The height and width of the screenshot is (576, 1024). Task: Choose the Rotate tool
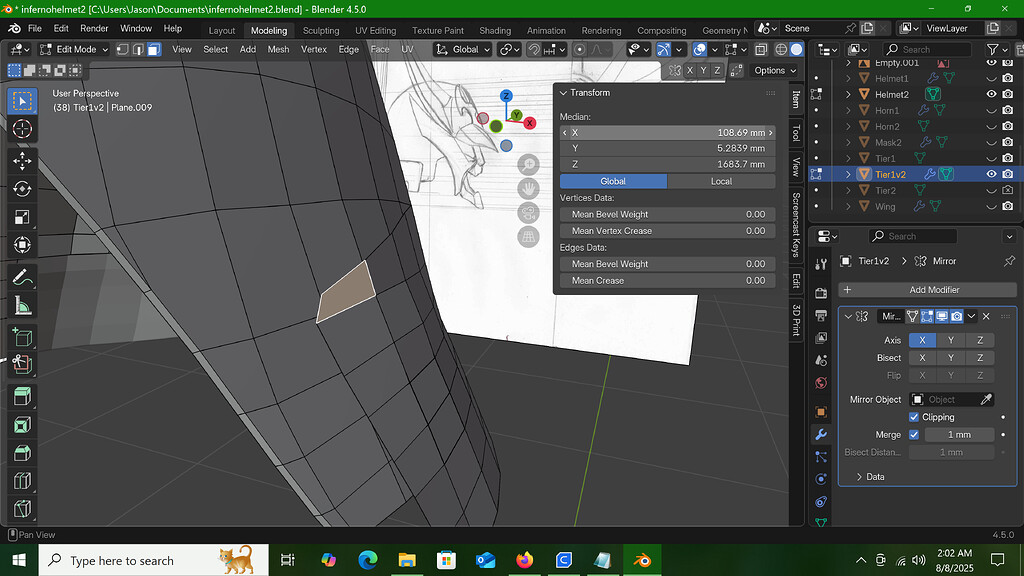tap(22, 189)
